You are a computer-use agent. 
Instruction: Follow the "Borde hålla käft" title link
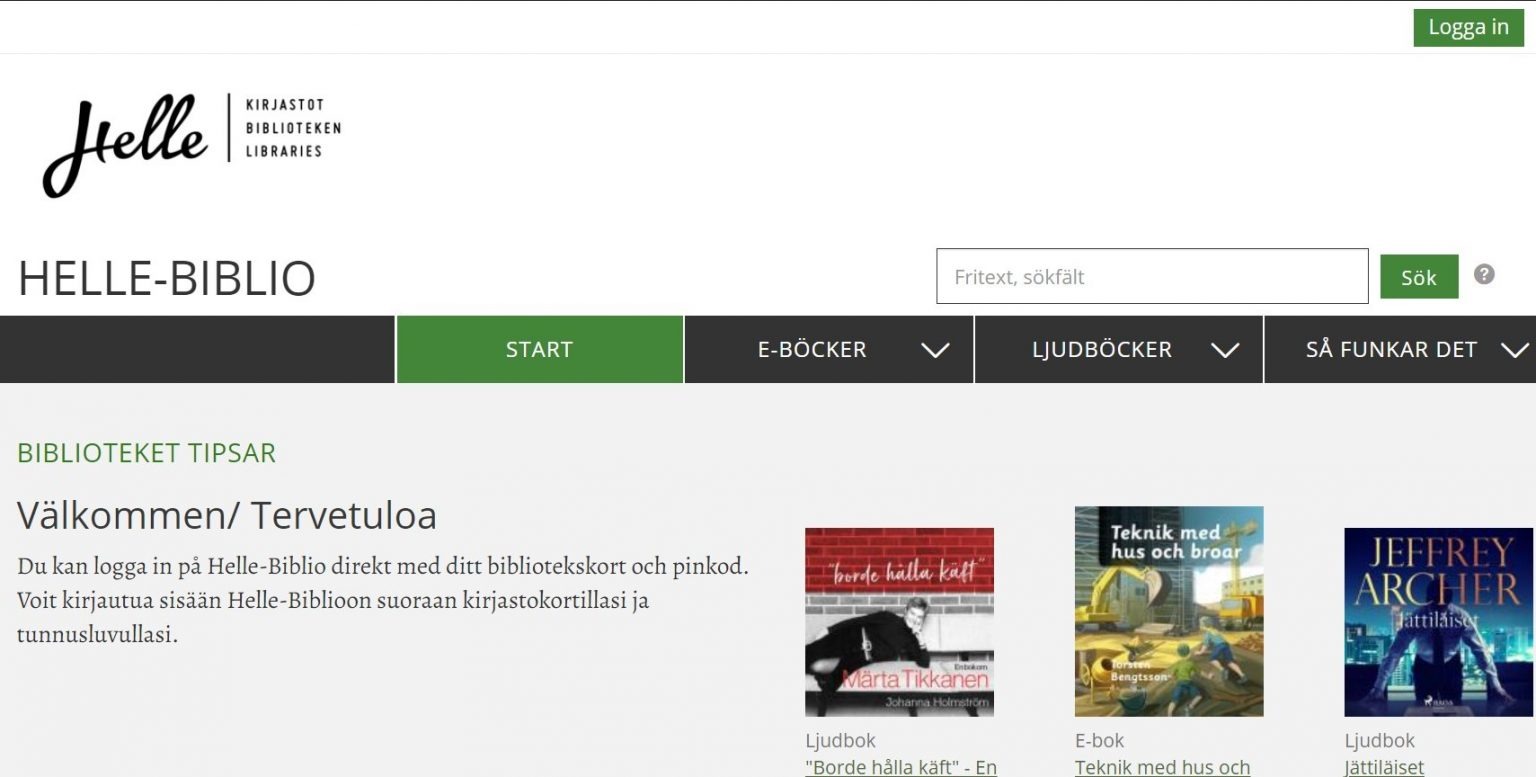[900, 767]
